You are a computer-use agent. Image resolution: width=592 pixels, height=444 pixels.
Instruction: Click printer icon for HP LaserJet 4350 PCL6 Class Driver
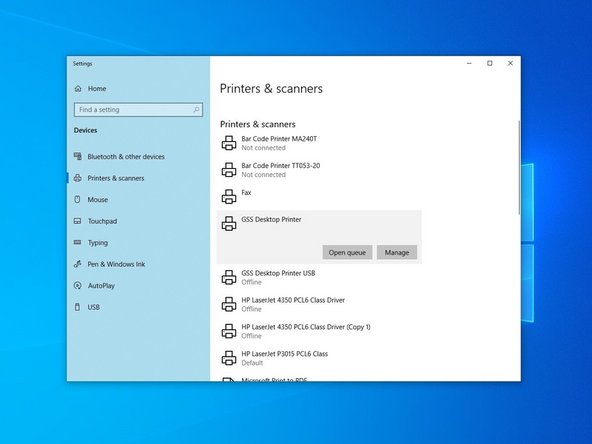(229, 304)
